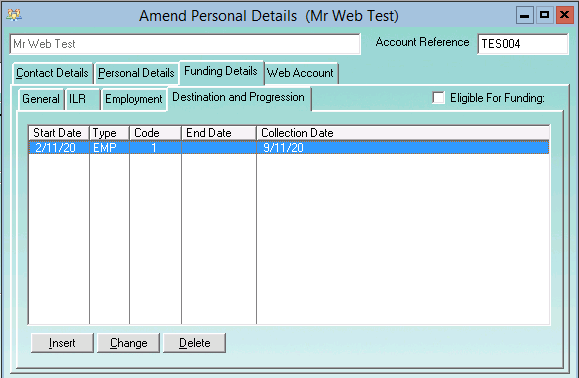Viewport: 579px width, 378px height.
Task: Click the application icon in title bar
Action: click(14, 15)
